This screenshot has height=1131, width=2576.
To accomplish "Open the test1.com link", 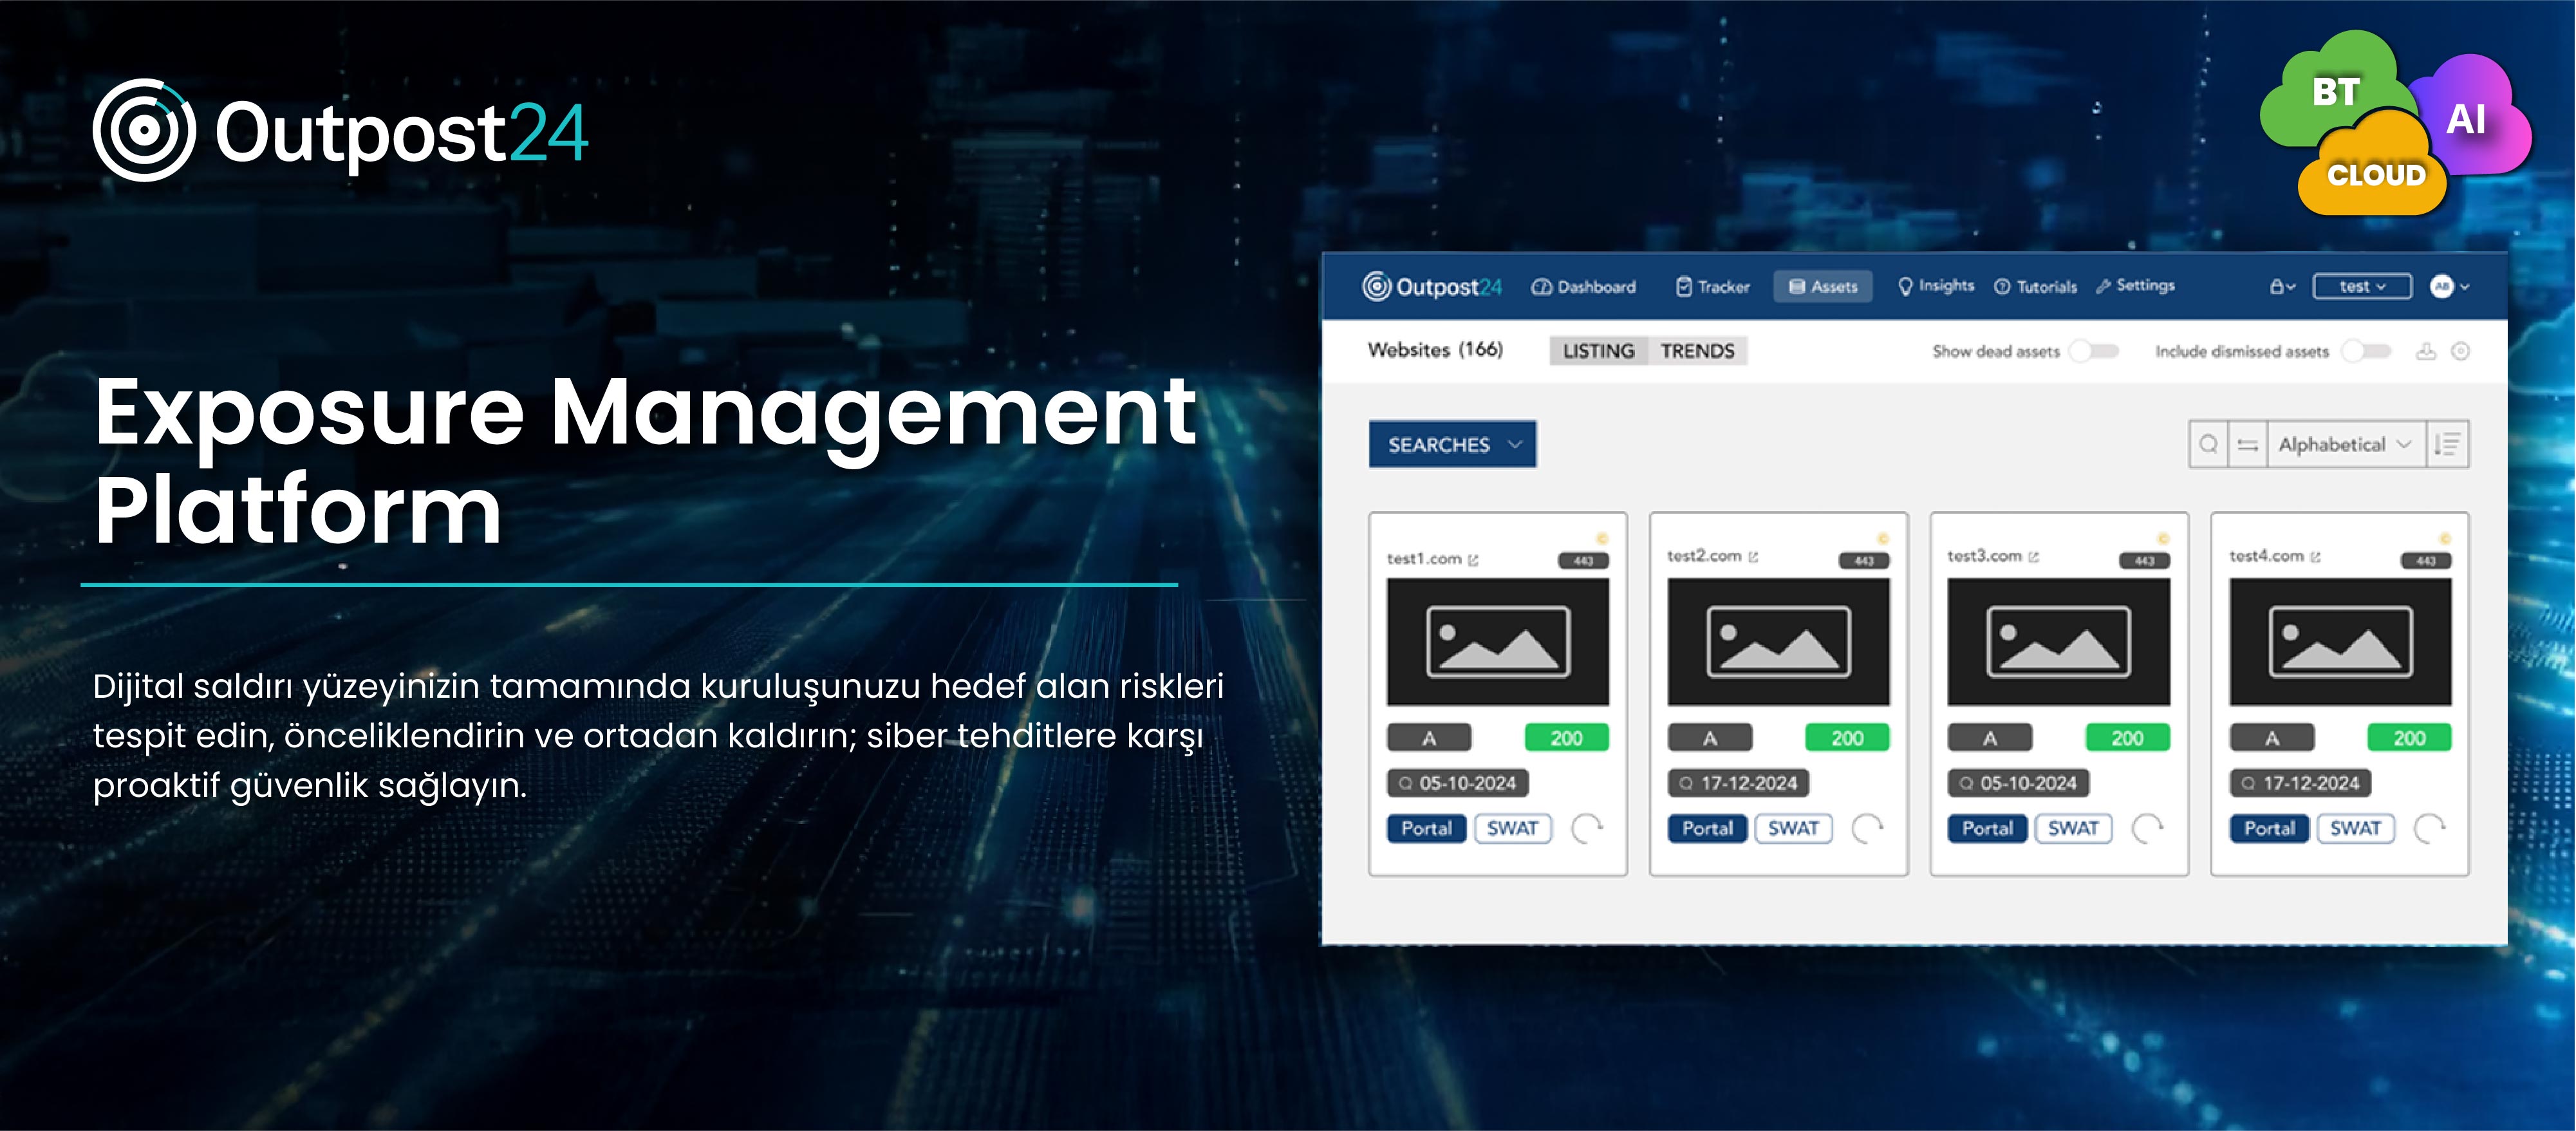I will [x=1432, y=559].
